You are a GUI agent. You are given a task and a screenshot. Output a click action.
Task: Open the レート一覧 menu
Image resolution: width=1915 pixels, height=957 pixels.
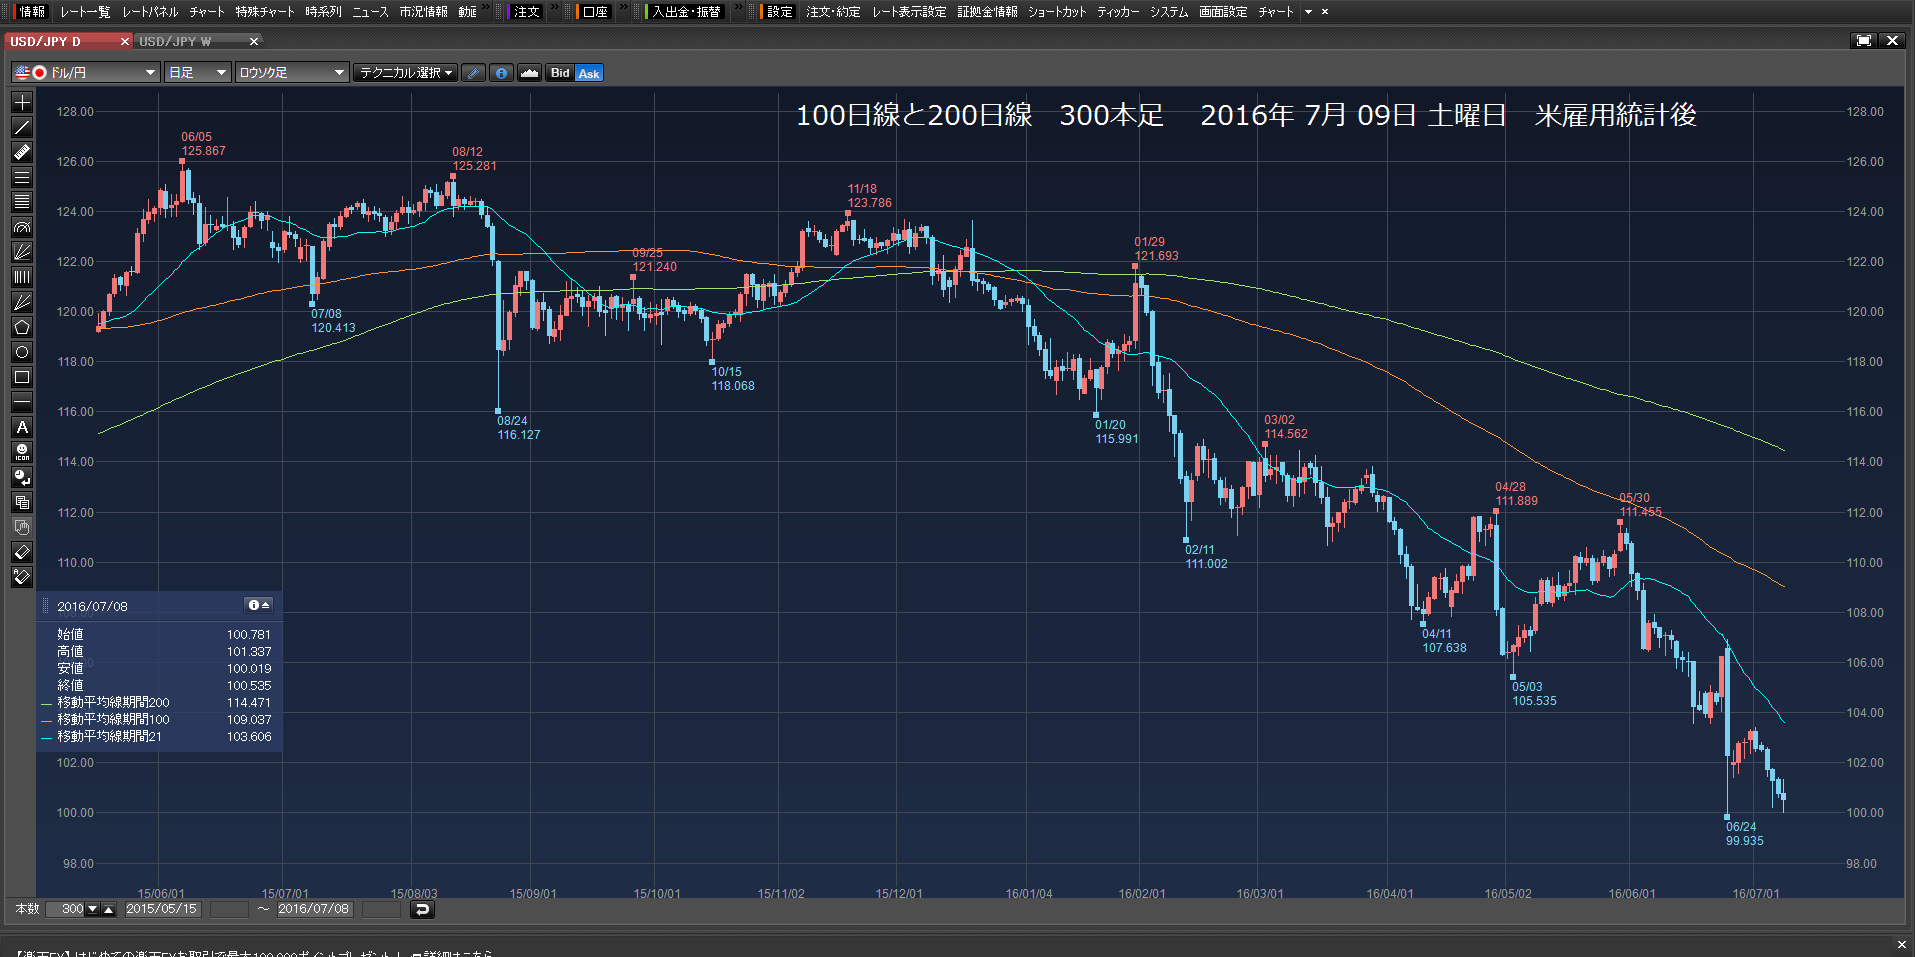(85, 12)
